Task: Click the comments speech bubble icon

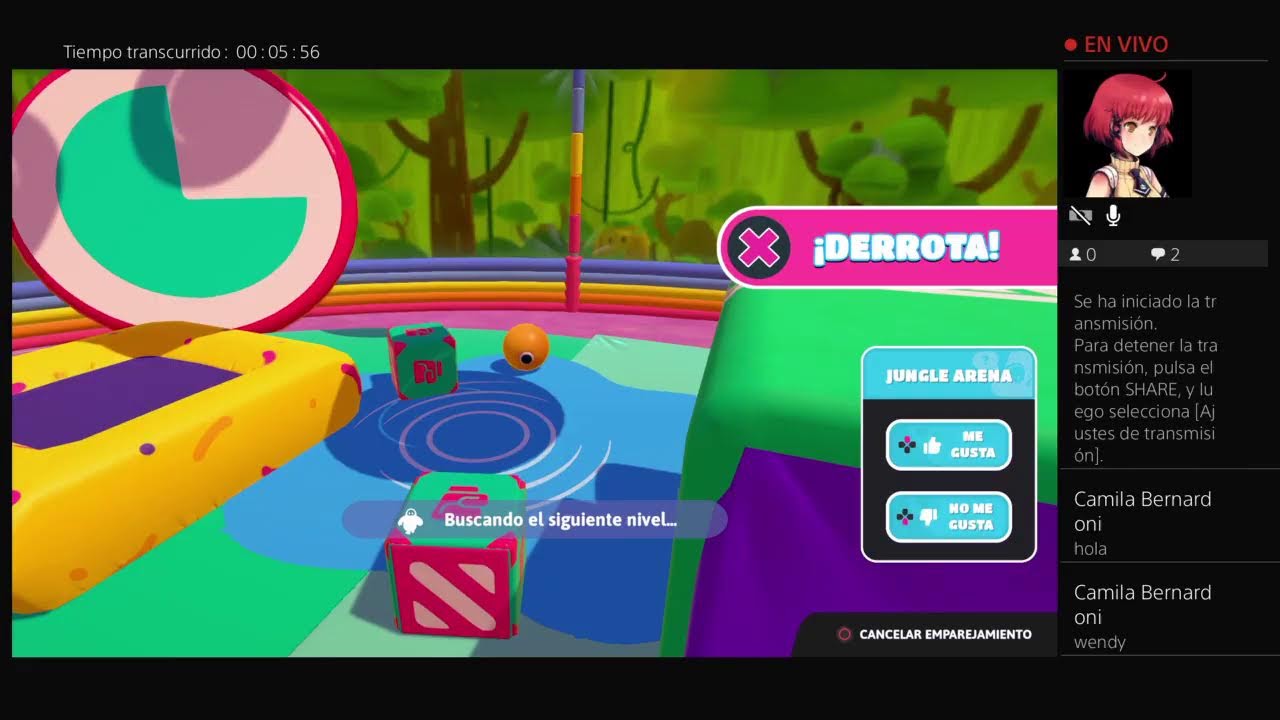Action: pos(1158,255)
